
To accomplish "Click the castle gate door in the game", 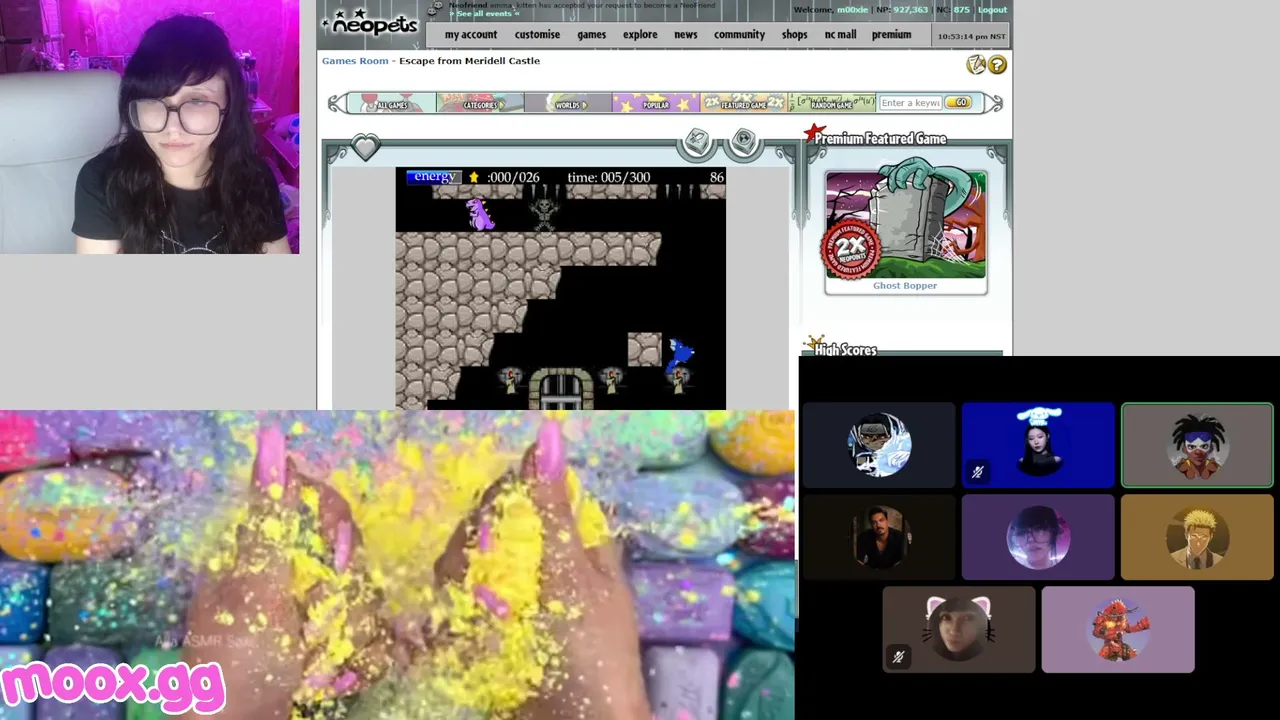I will tap(561, 388).
